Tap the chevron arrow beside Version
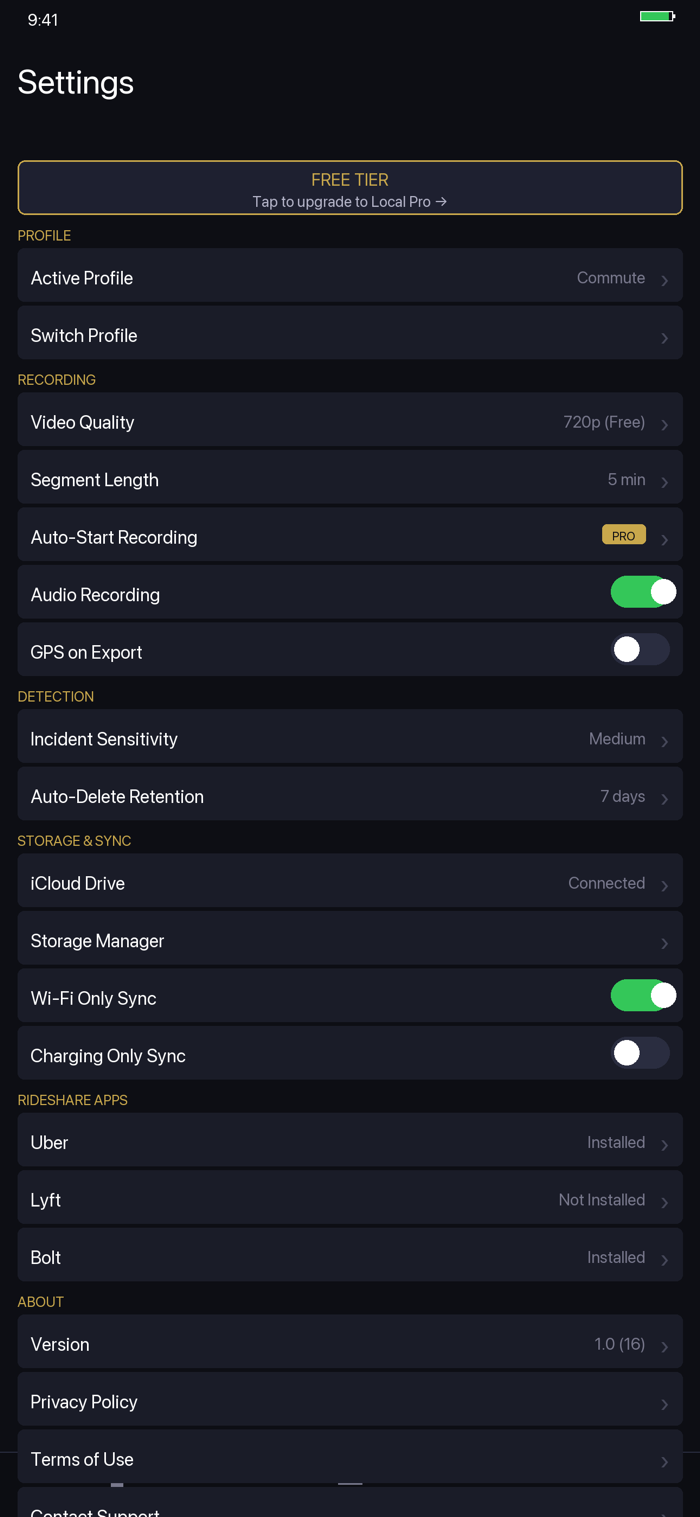The image size is (700, 1517). pos(664,1347)
